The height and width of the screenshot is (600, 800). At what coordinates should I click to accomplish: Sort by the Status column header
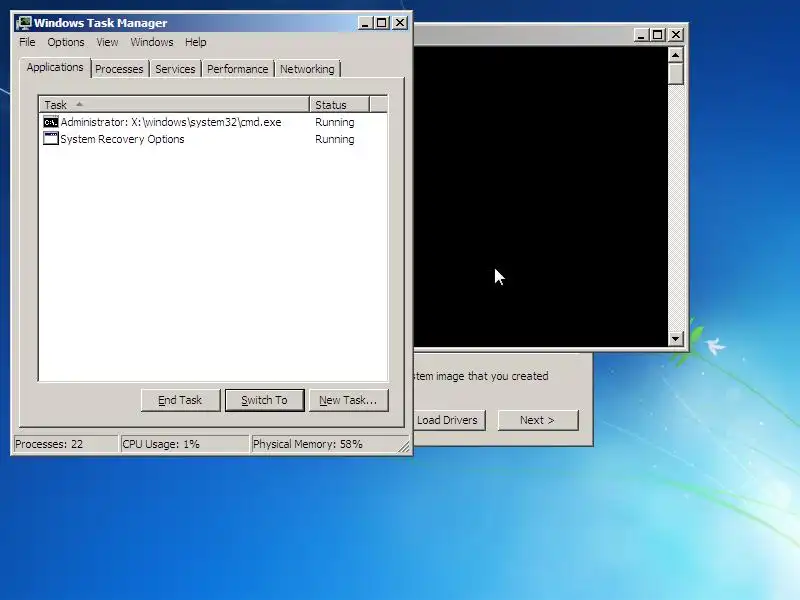[339, 105]
